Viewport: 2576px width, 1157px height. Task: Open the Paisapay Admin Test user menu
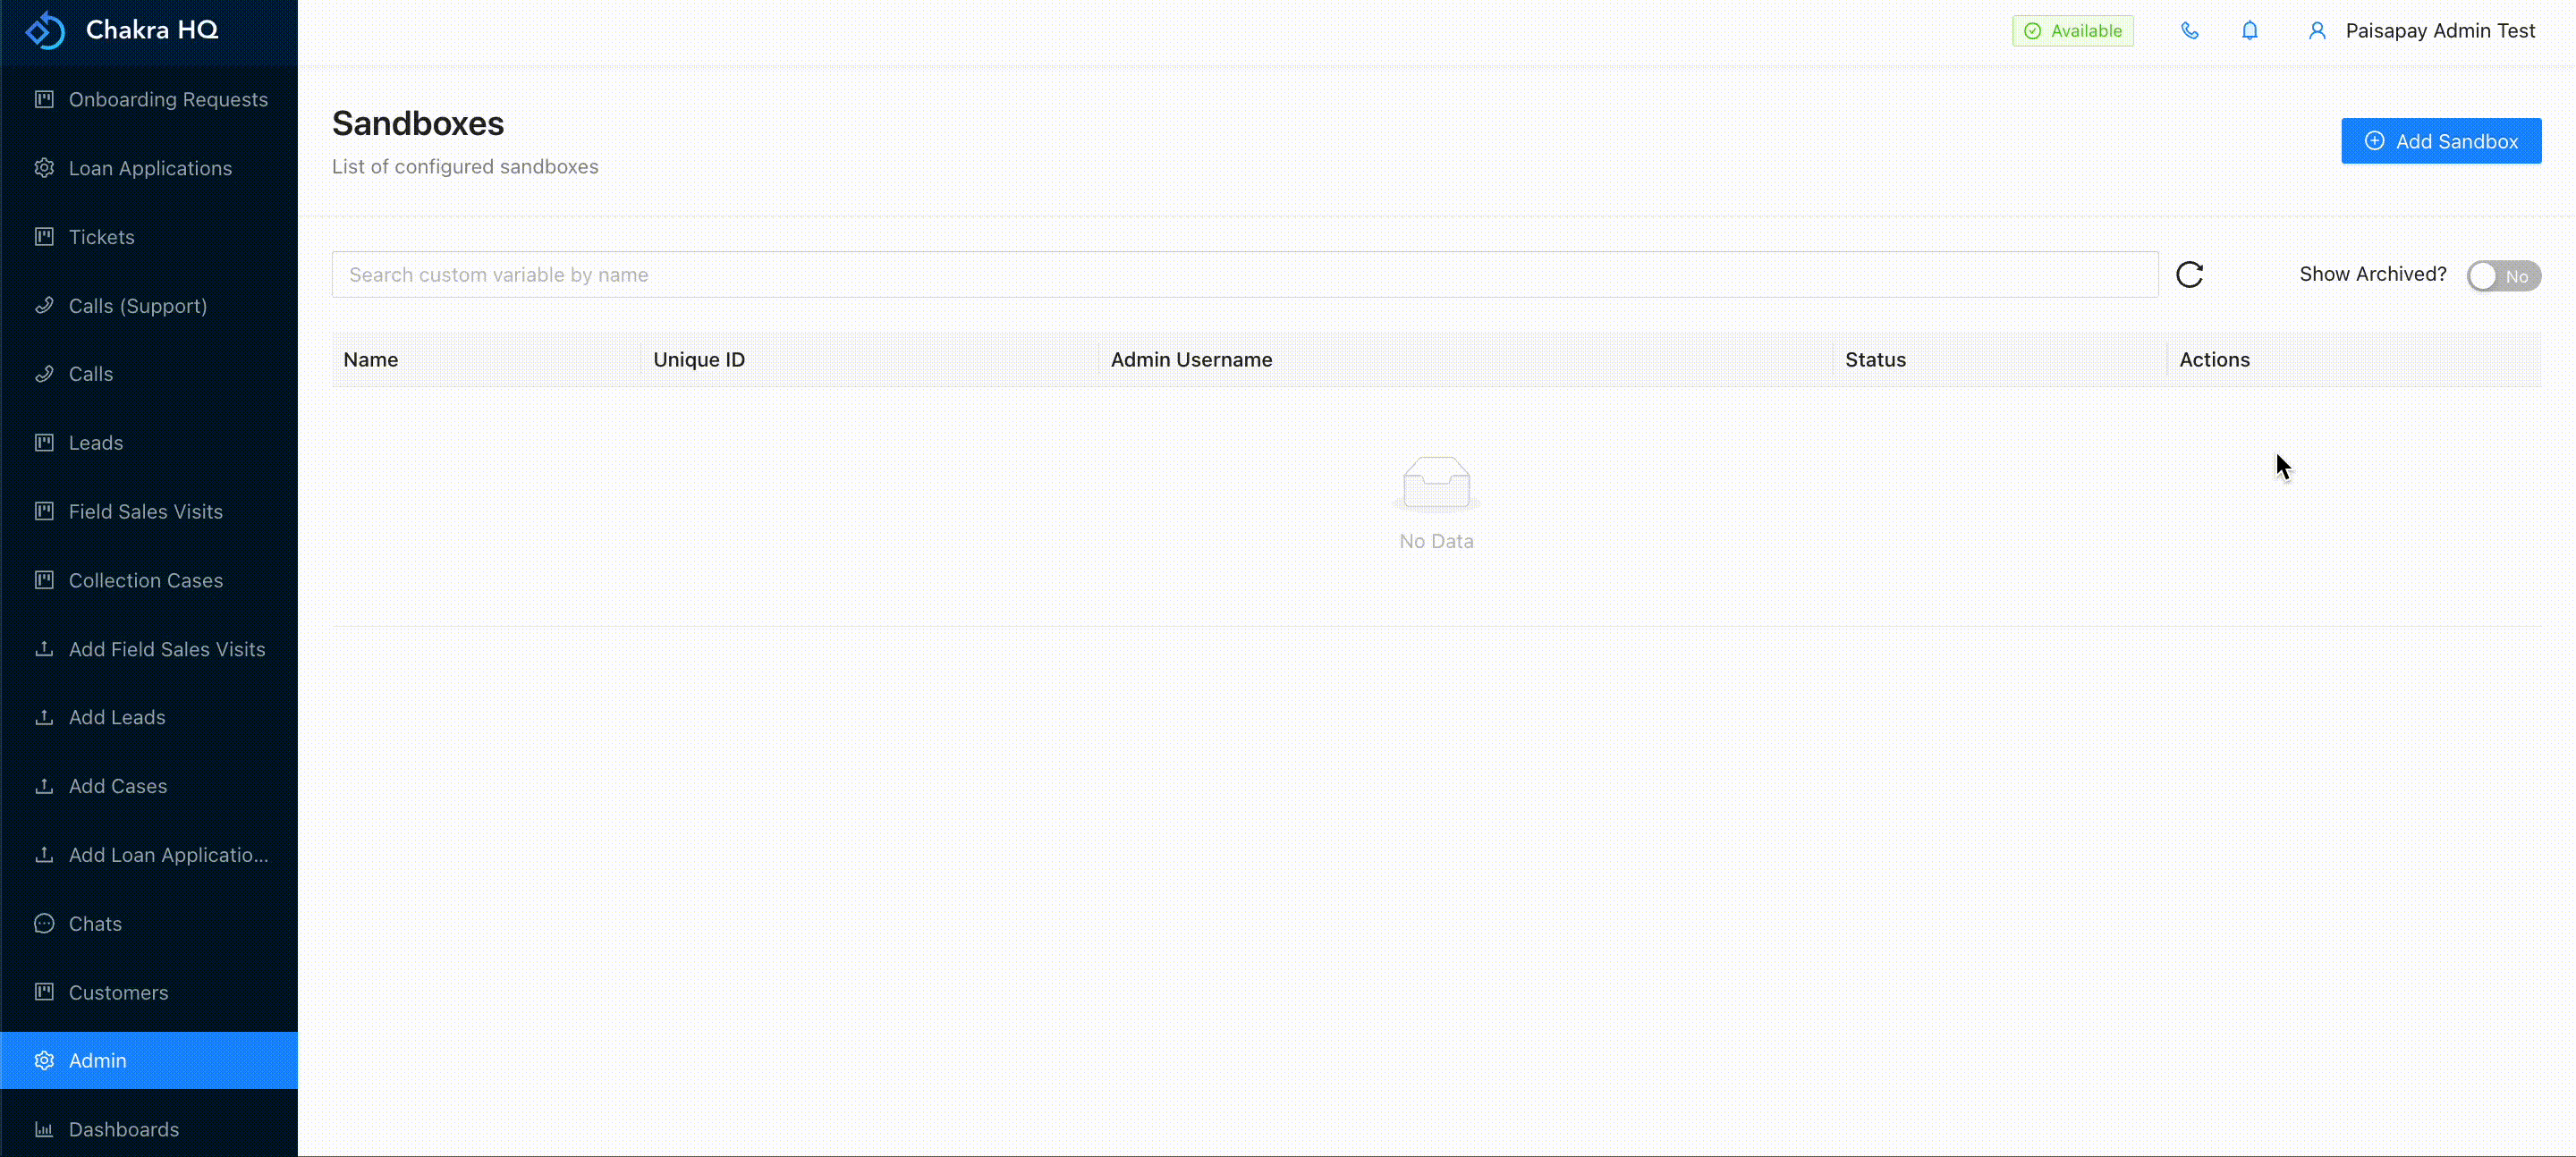[x=2439, y=31]
